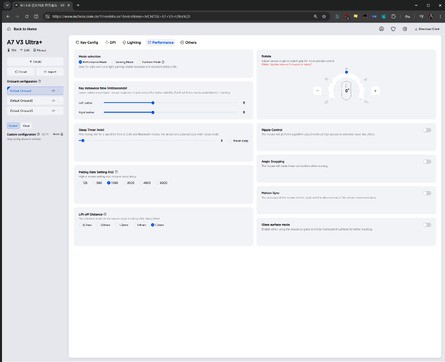Click Onboard configuration help icon
Image resolution: width=445 pixels, height=362 pixels.
(40, 81)
